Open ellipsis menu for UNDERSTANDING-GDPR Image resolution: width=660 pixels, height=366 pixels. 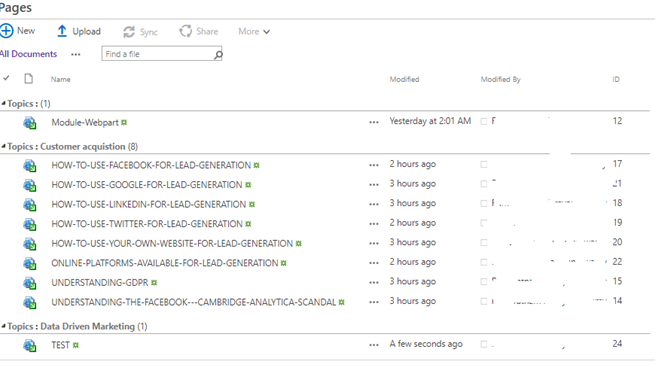click(374, 283)
